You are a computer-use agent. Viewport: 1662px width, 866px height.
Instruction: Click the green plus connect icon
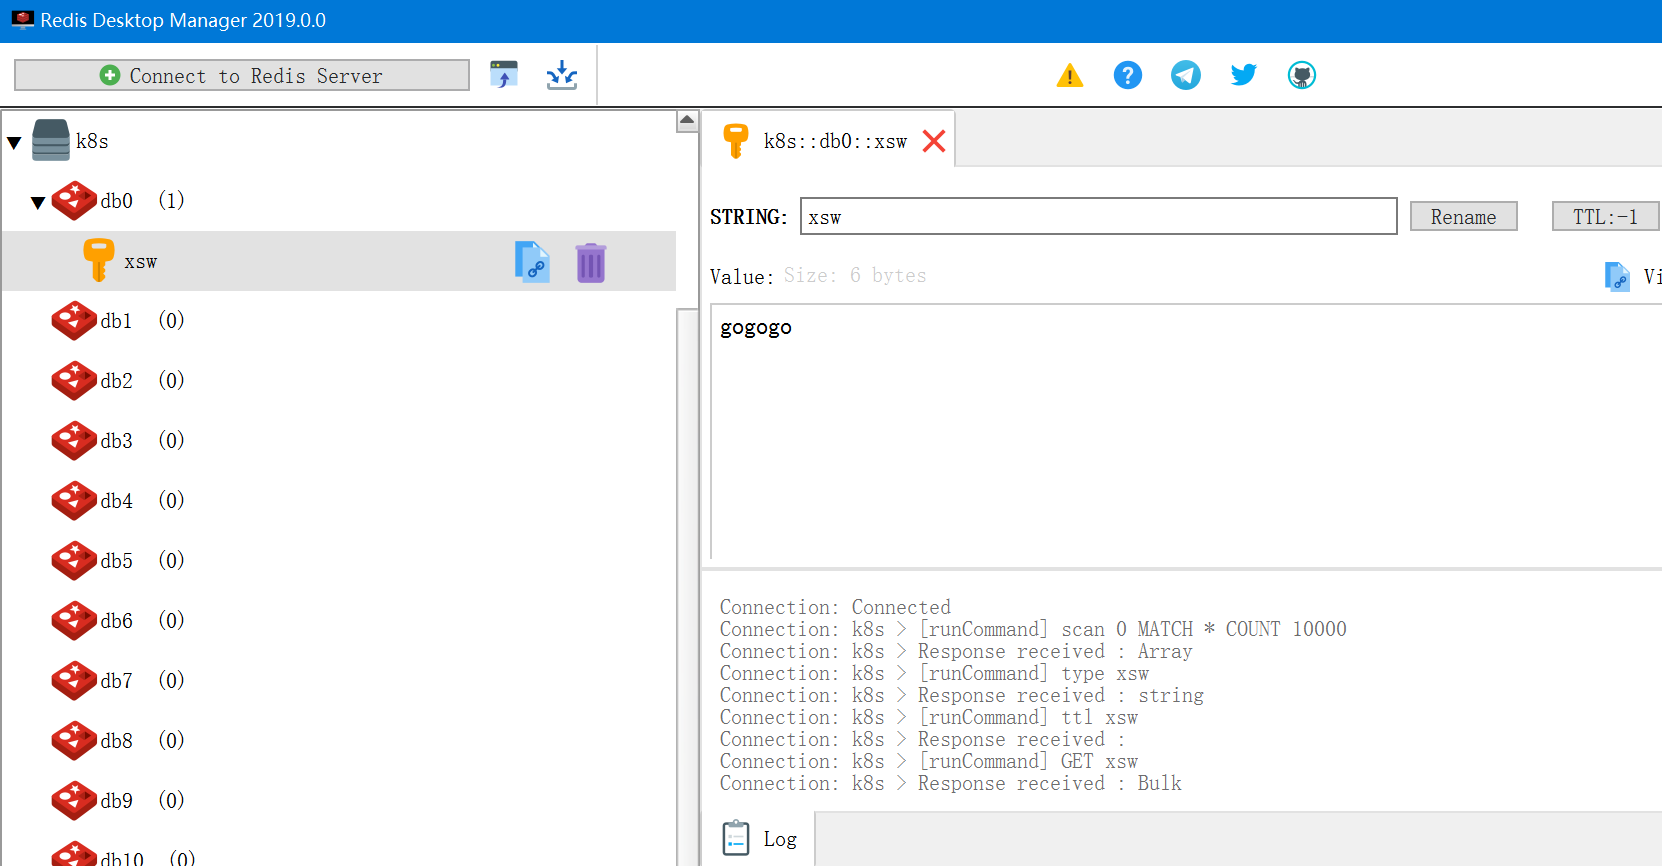click(110, 75)
